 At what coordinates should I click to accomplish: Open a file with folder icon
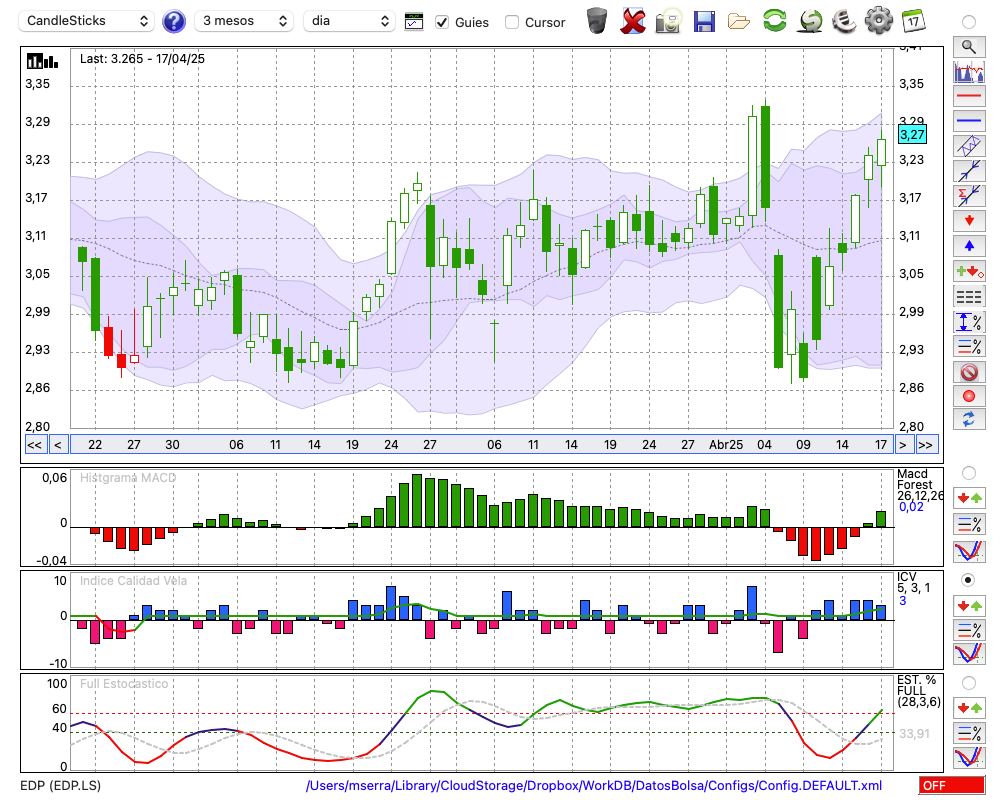tap(739, 21)
